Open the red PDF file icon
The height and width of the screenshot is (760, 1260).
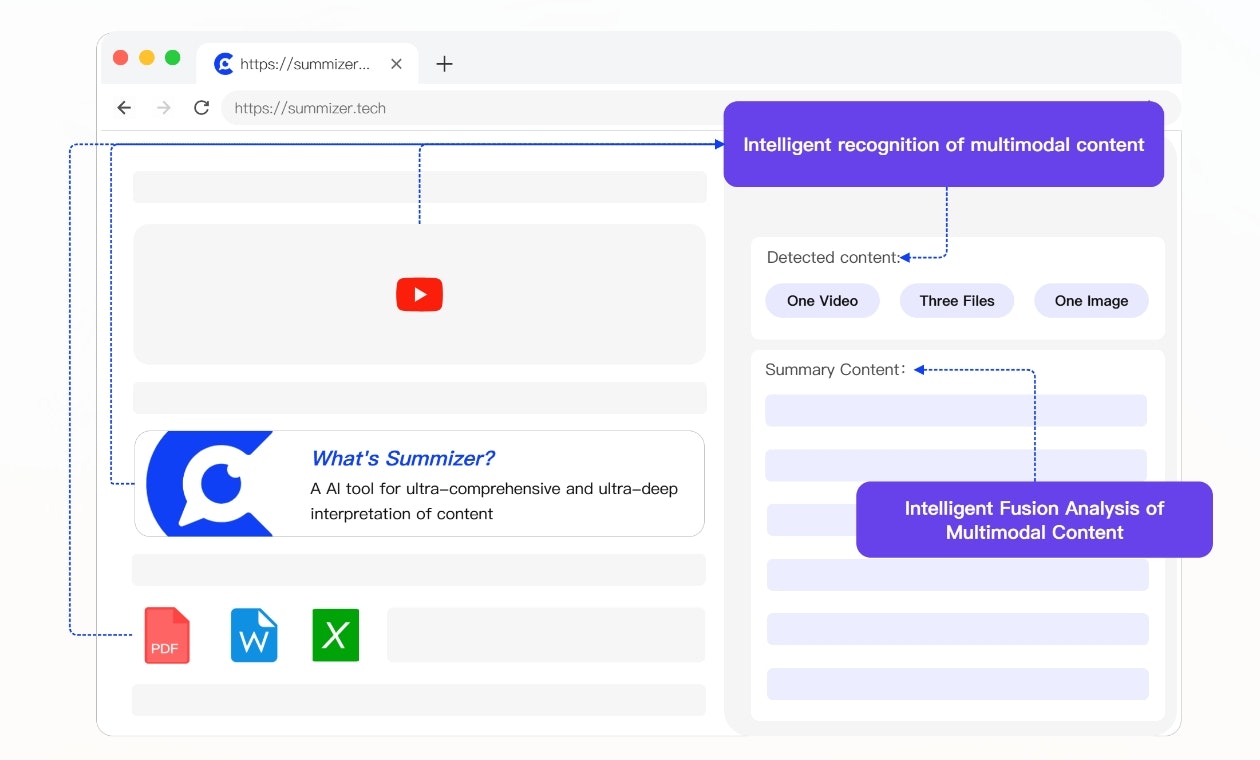[x=166, y=635]
